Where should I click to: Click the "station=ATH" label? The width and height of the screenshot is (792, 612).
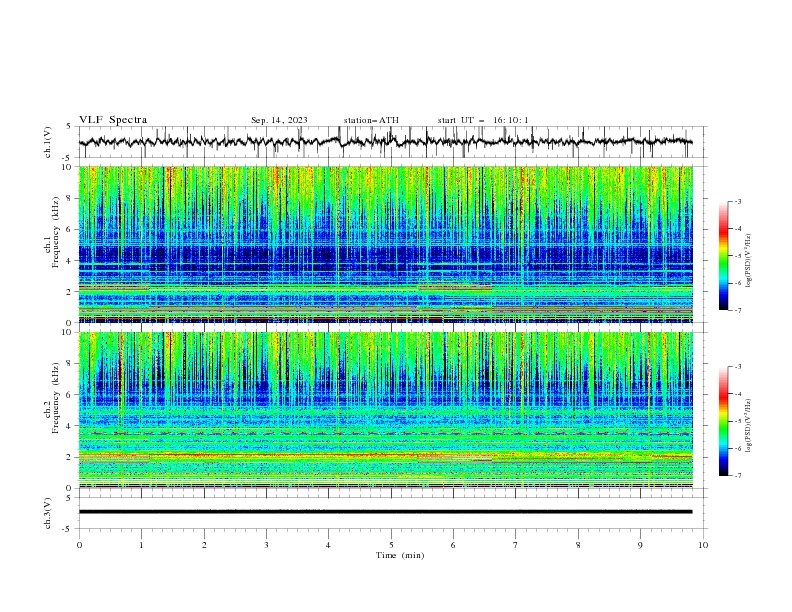pyautogui.click(x=371, y=120)
